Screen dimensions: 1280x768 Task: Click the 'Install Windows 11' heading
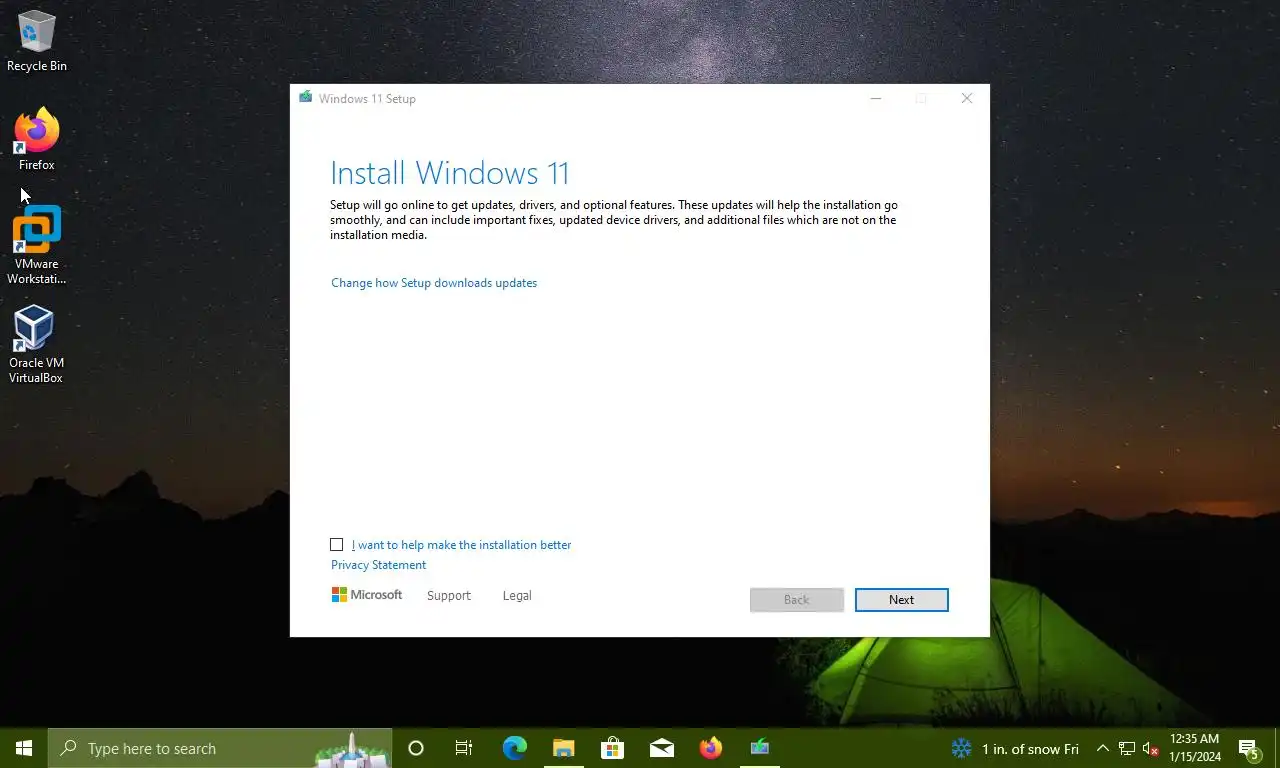pyautogui.click(x=450, y=173)
